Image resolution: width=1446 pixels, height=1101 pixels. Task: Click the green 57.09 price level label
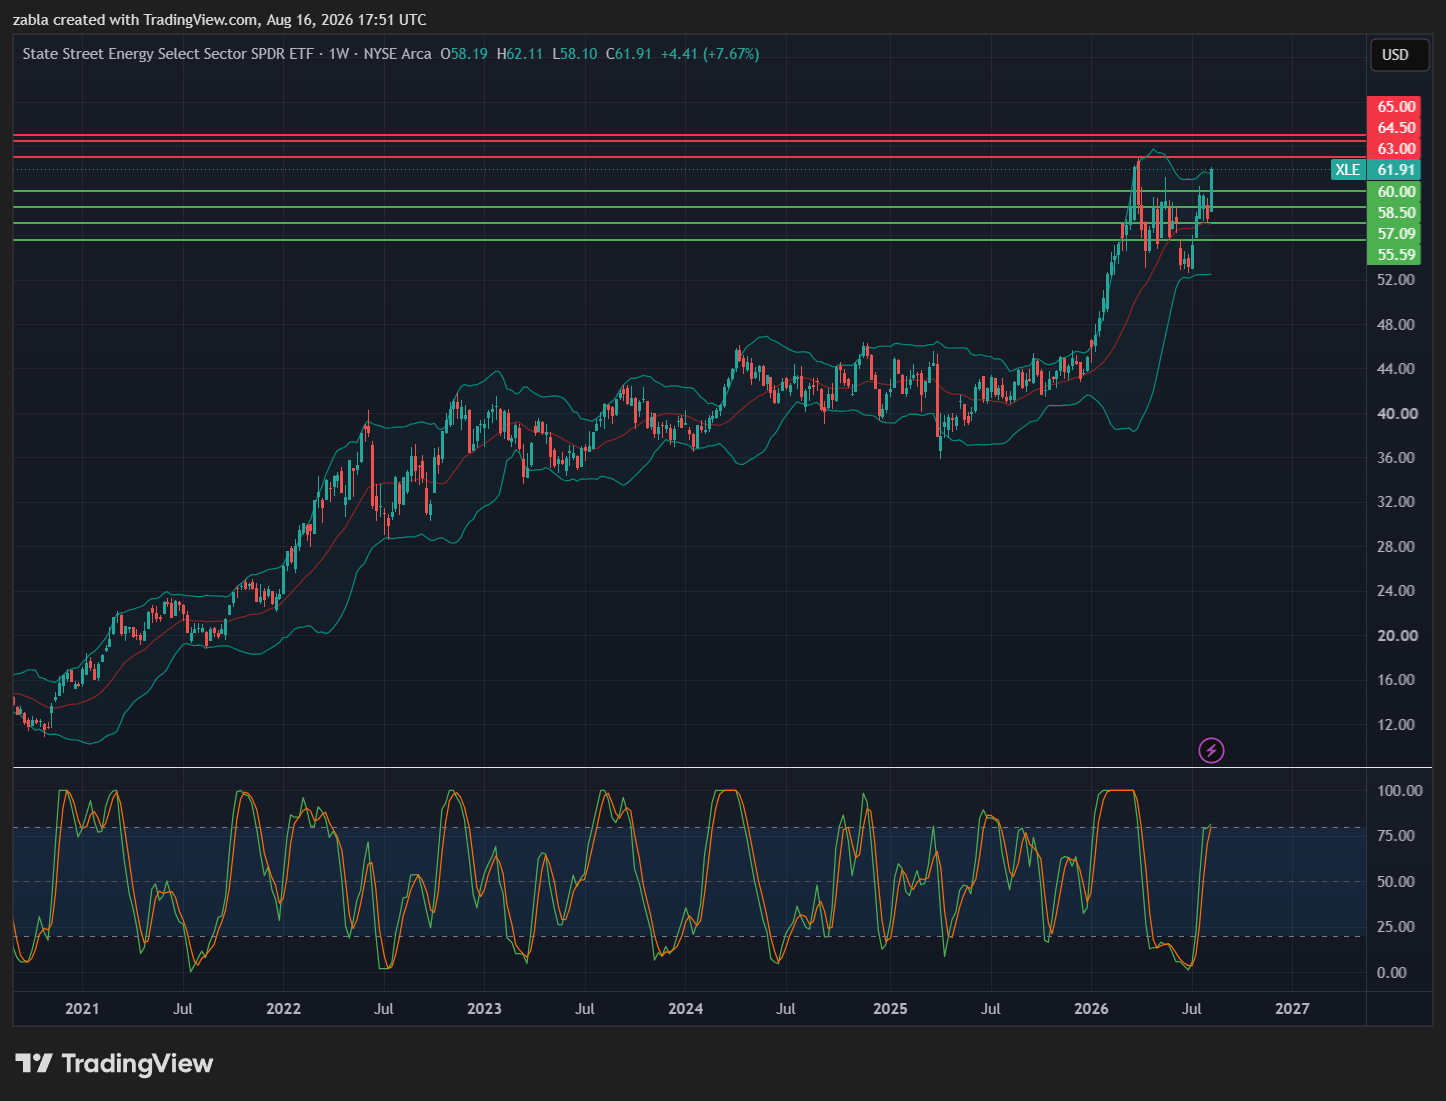click(1396, 234)
